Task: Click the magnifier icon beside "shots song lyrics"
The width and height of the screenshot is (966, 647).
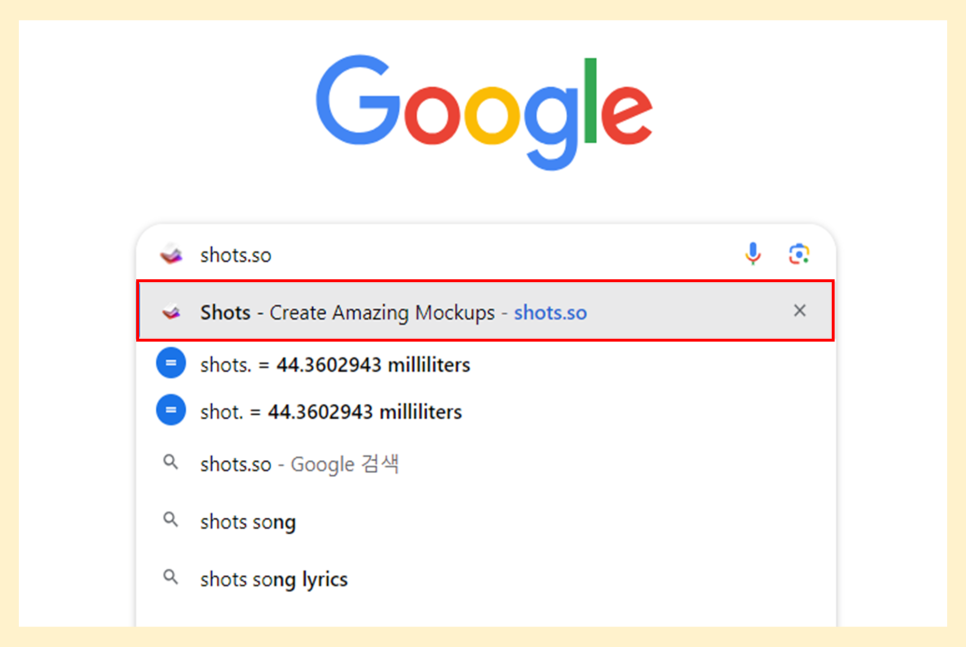Action: click(x=171, y=577)
